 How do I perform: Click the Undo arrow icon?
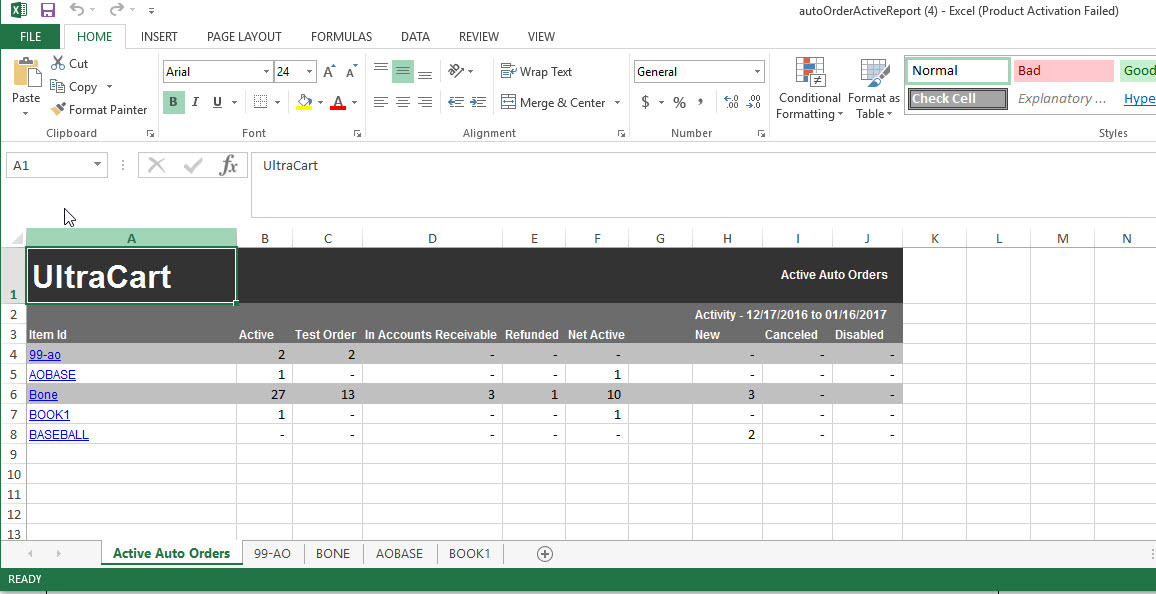pyautogui.click(x=76, y=10)
